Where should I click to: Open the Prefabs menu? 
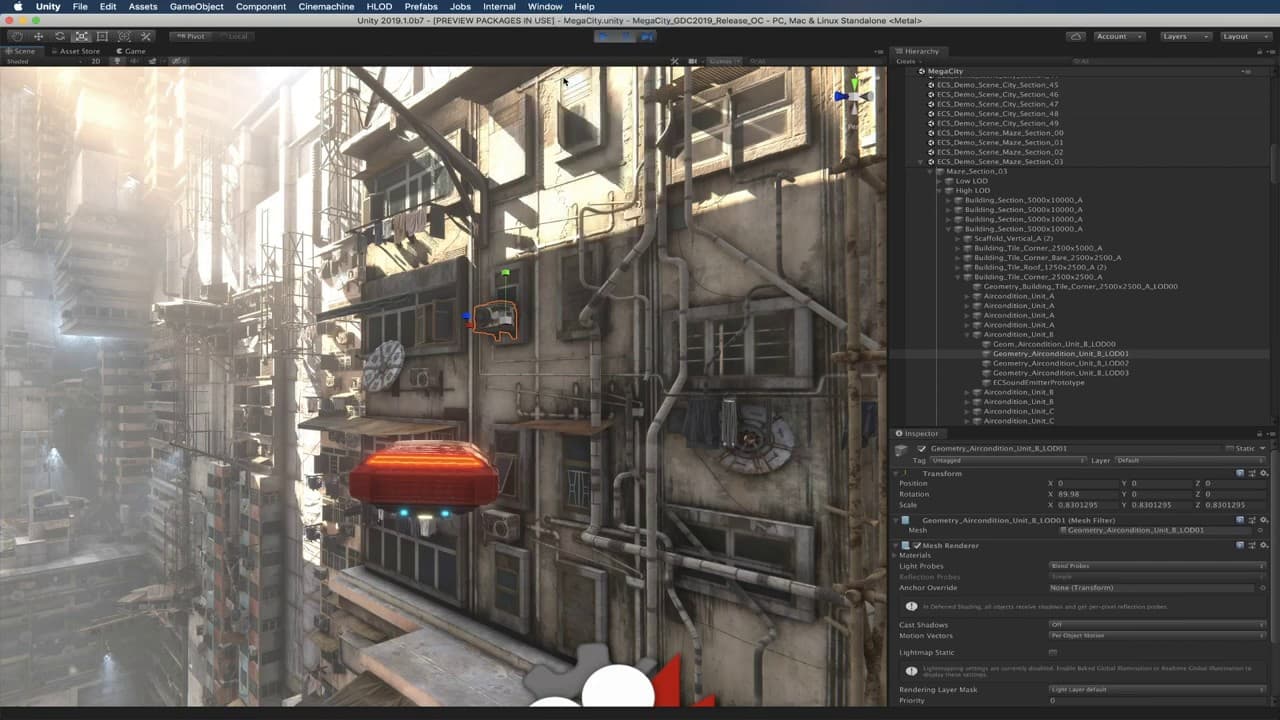(x=421, y=7)
